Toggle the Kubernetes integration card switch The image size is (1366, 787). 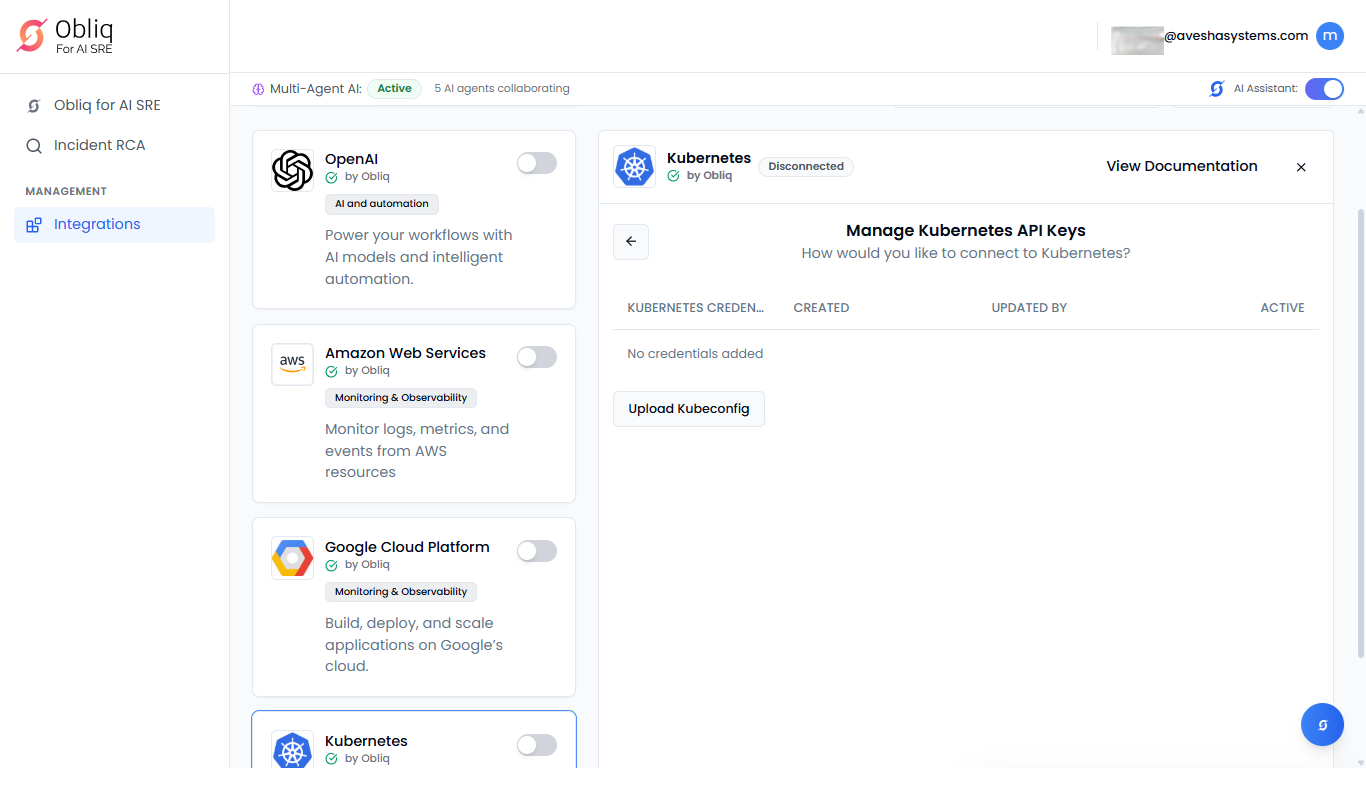pyautogui.click(x=536, y=745)
